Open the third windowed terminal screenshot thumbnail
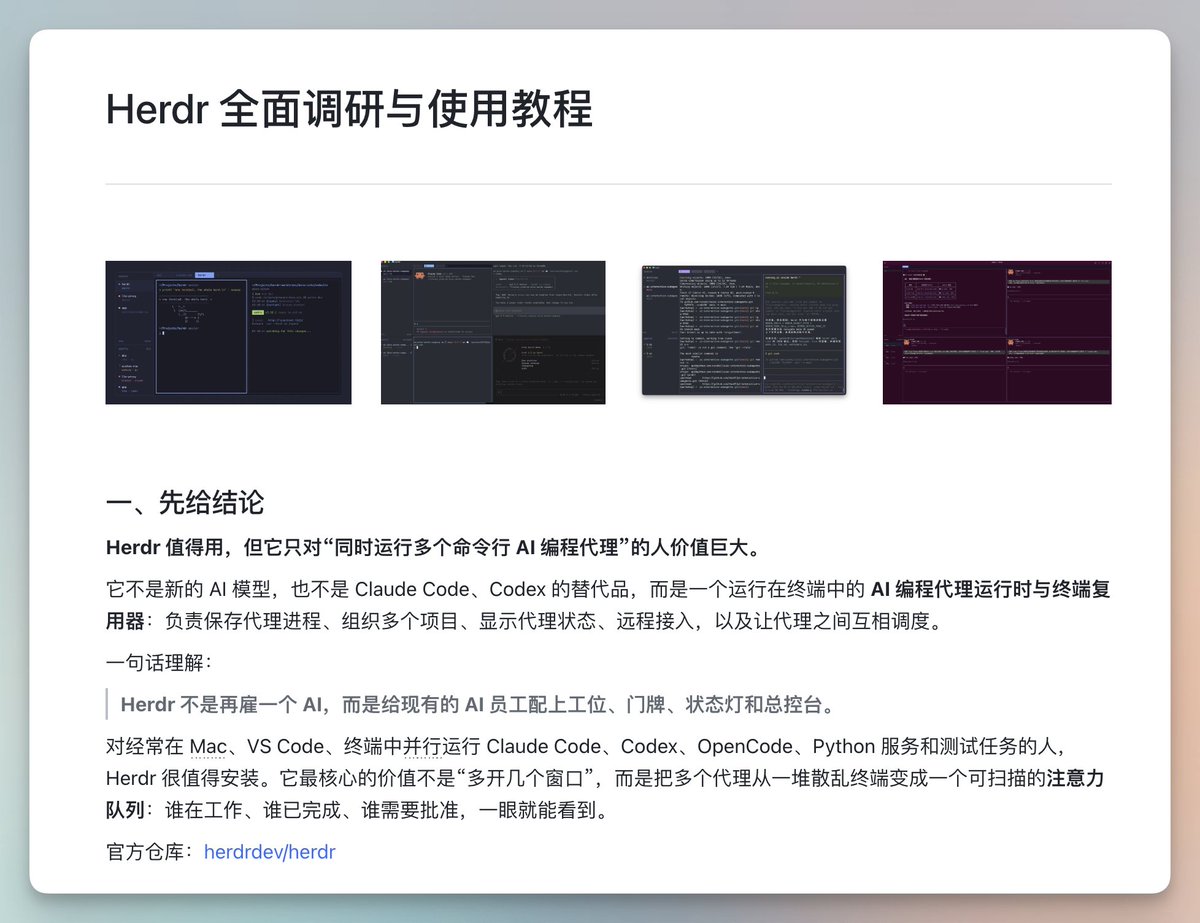Screen dimensions: 1200x923 coord(744,330)
